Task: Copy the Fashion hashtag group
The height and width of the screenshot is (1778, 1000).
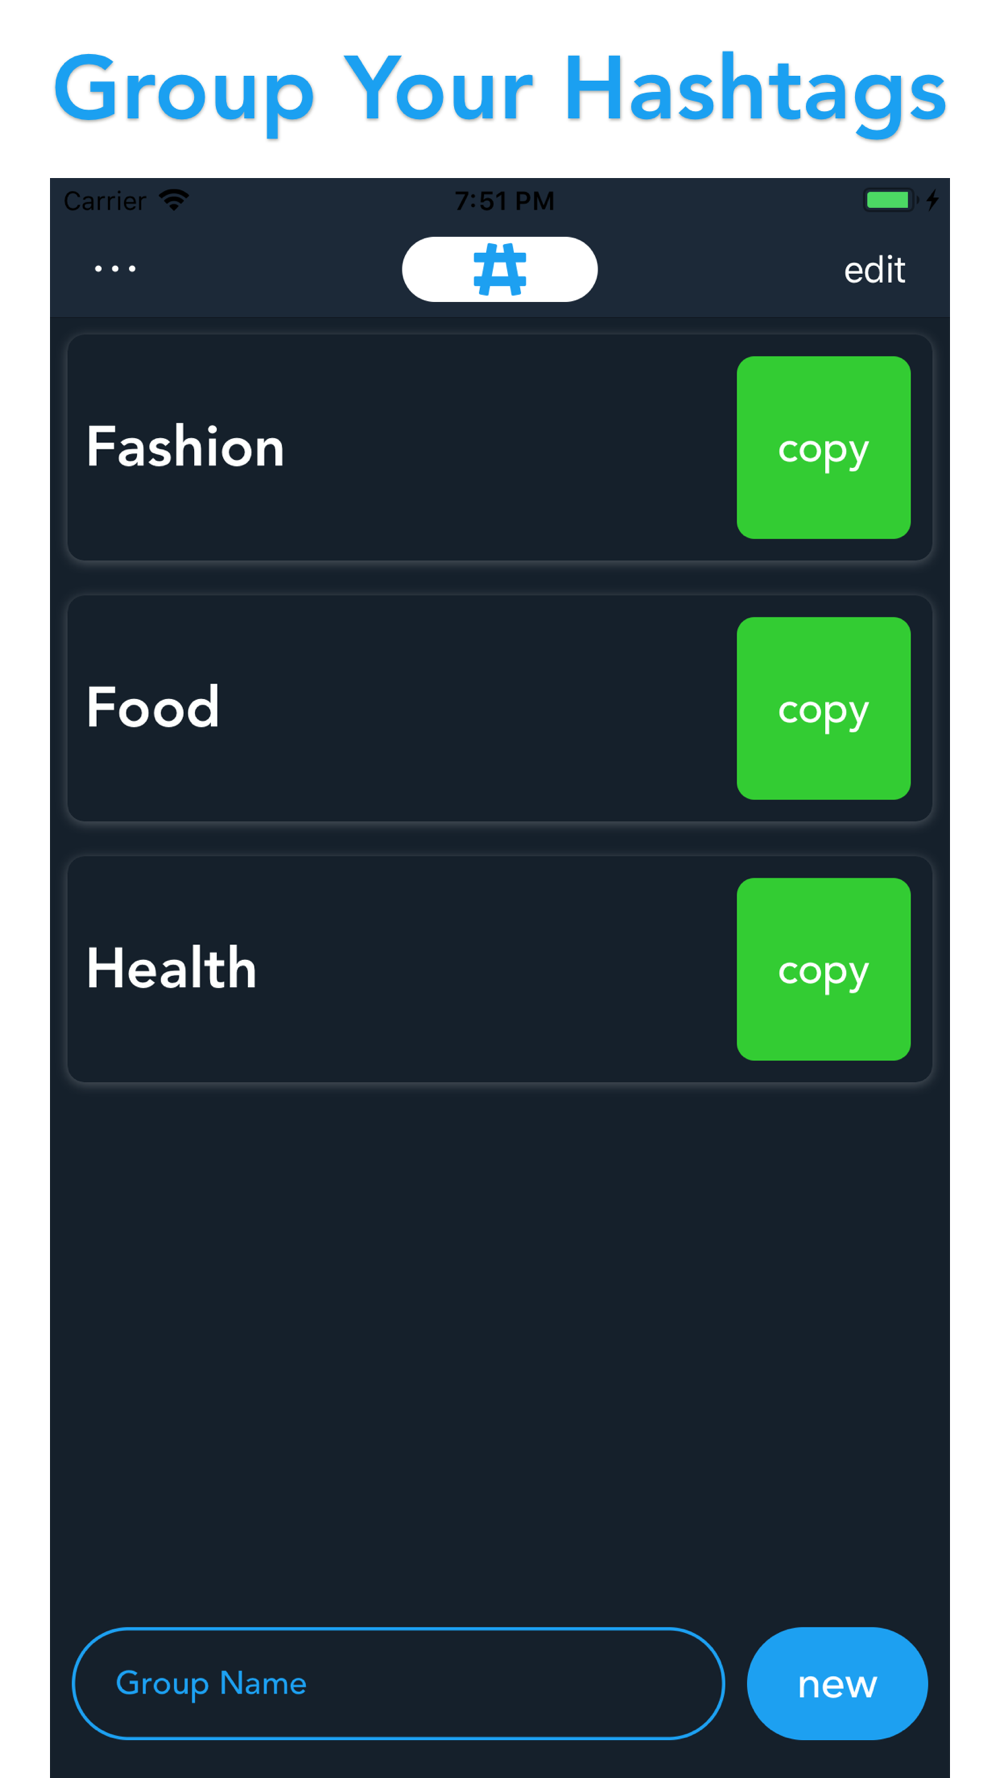Action: (x=823, y=448)
